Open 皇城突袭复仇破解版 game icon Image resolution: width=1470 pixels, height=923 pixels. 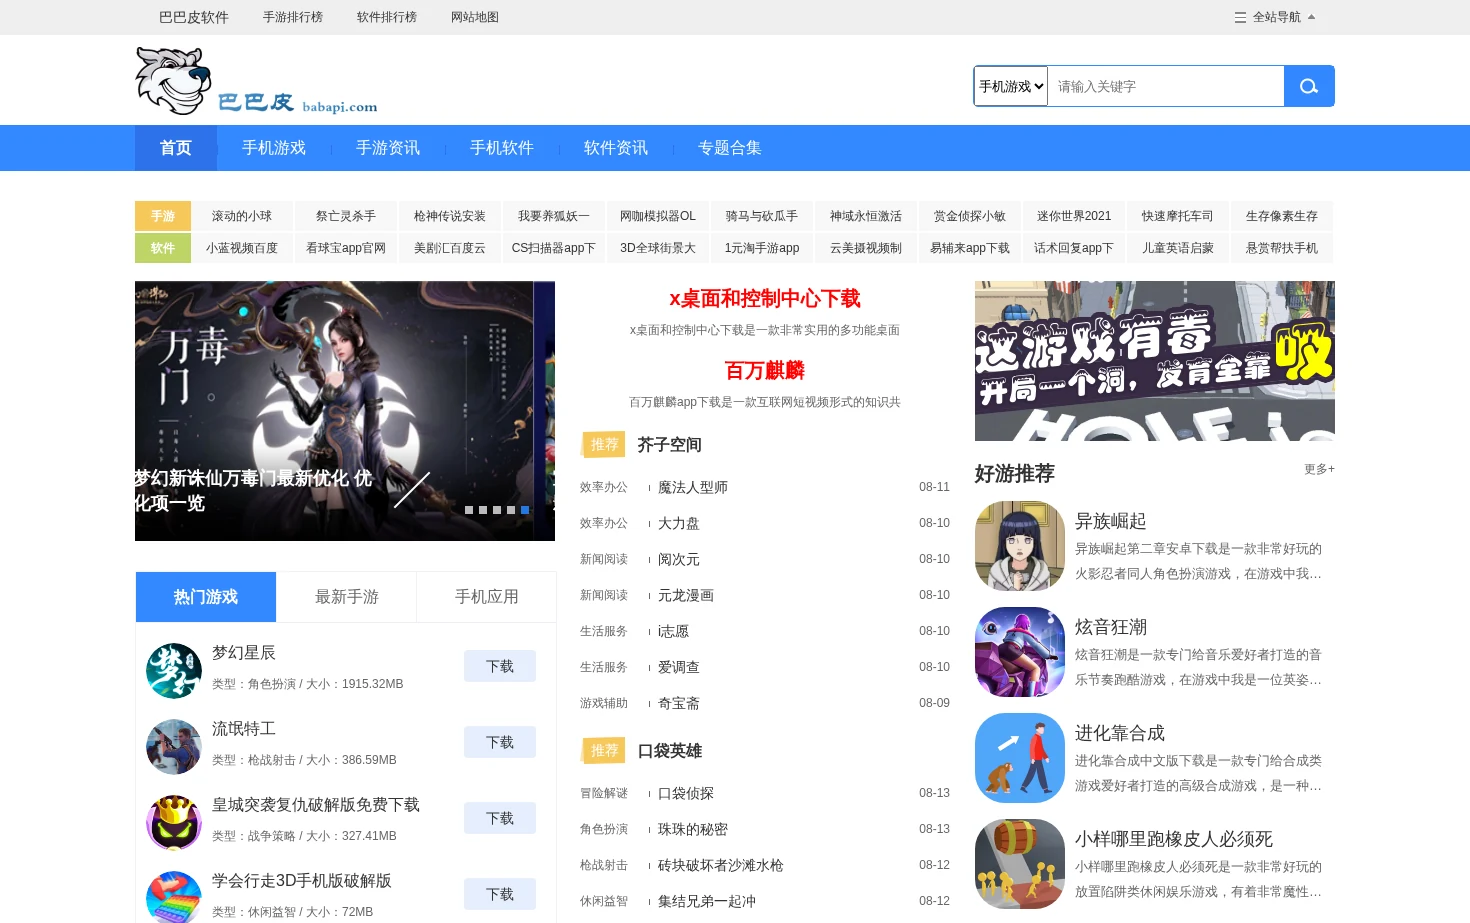(x=174, y=823)
